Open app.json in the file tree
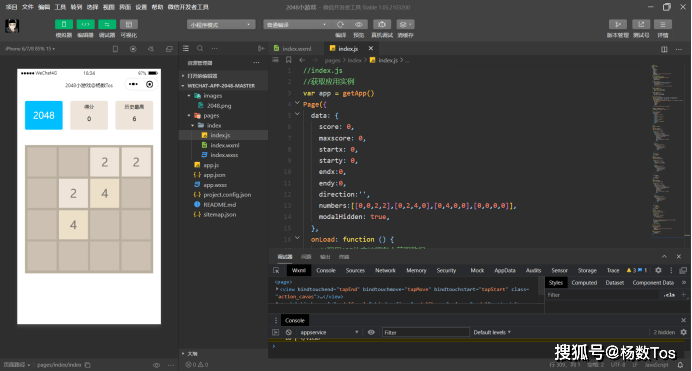The image size is (692, 371). pyautogui.click(x=214, y=175)
